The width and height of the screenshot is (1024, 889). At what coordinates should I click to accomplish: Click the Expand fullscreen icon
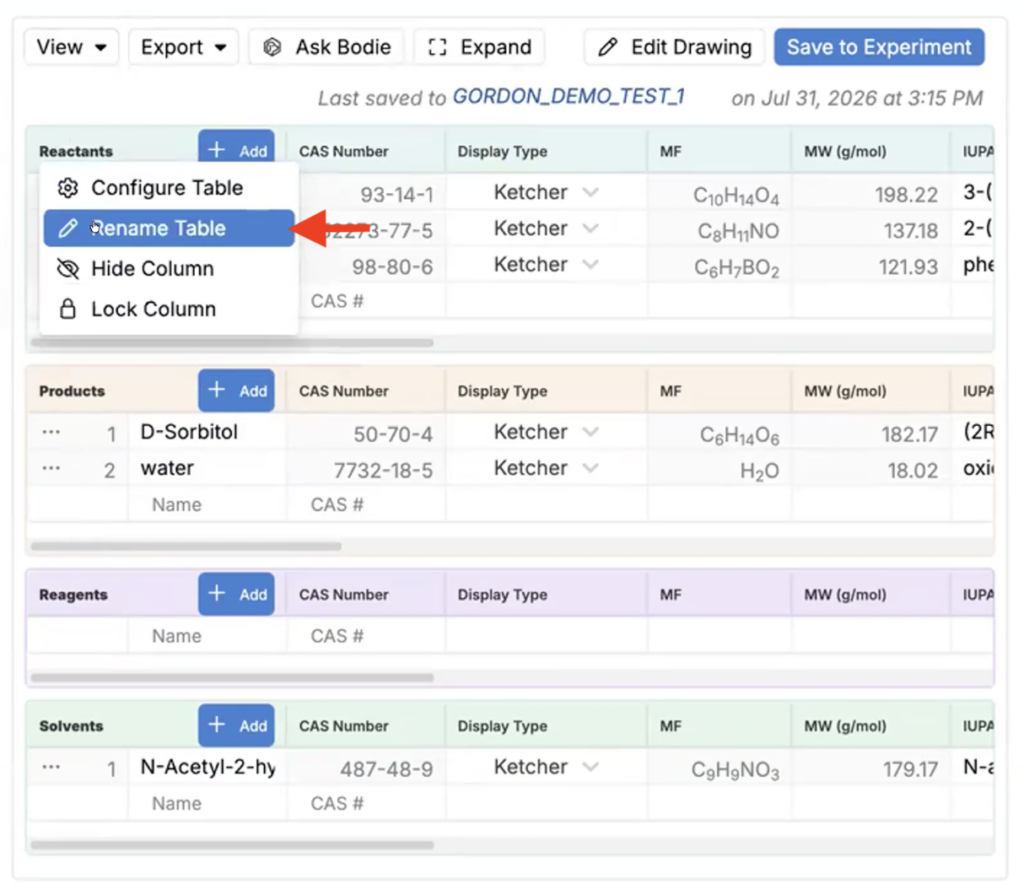coord(437,47)
